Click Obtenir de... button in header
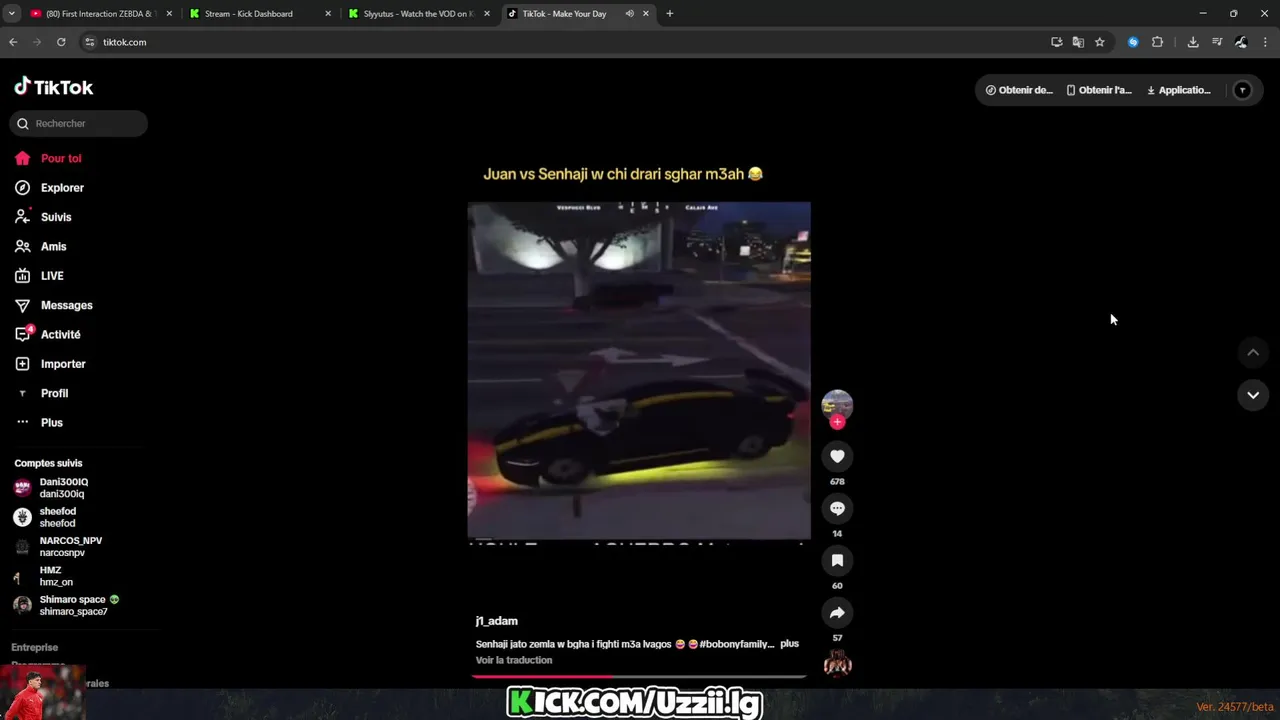The image size is (1280, 720). coord(1019,90)
